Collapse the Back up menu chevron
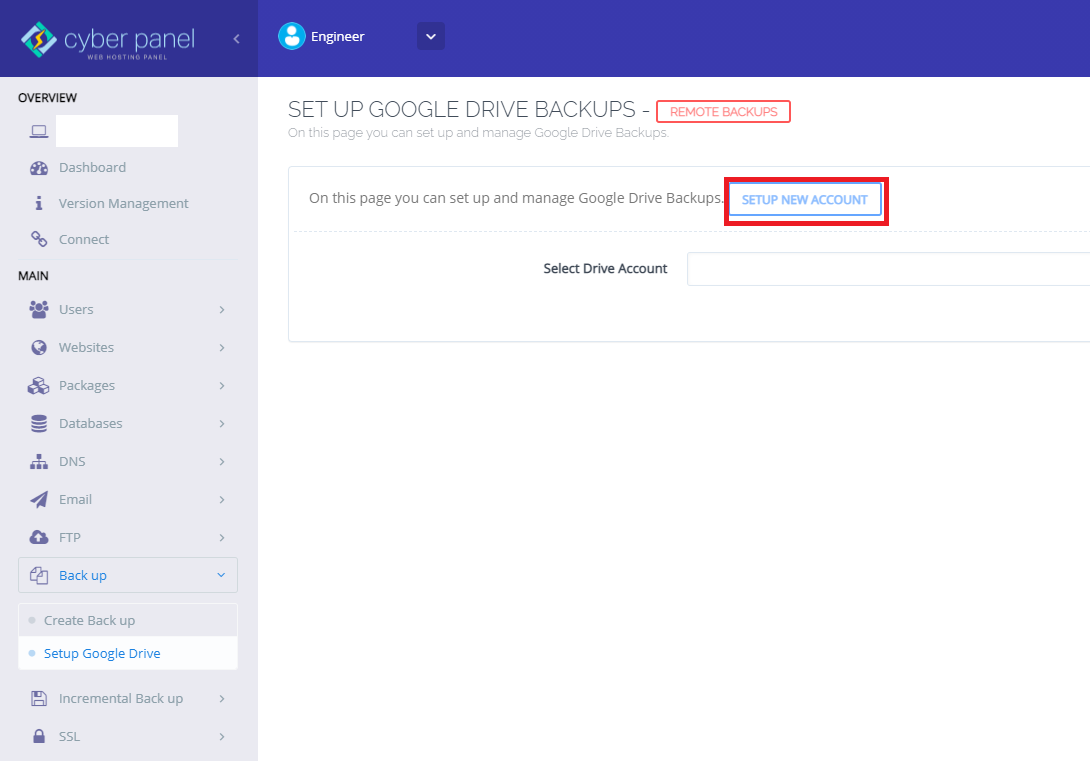This screenshot has width=1090, height=774. pyautogui.click(x=221, y=575)
